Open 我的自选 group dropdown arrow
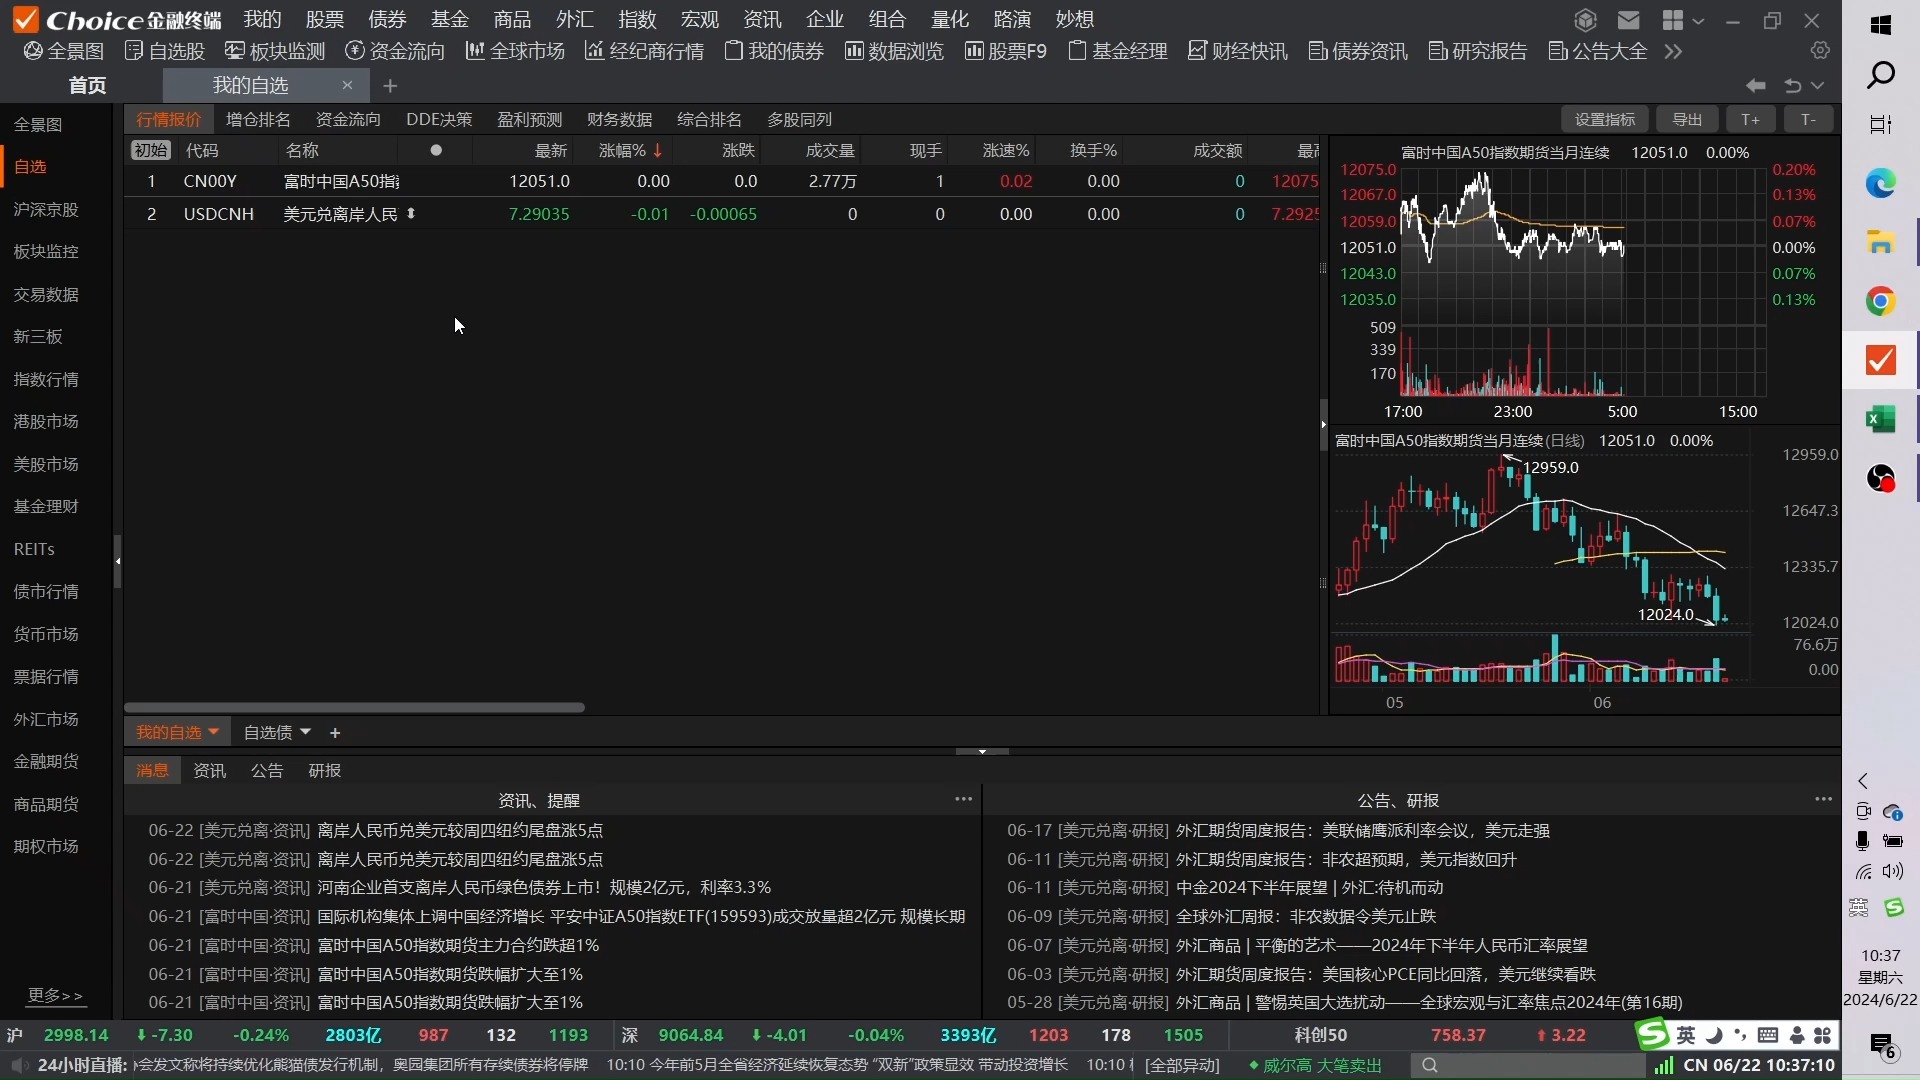Image resolution: width=1920 pixels, height=1080 pixels. (213, 732)
